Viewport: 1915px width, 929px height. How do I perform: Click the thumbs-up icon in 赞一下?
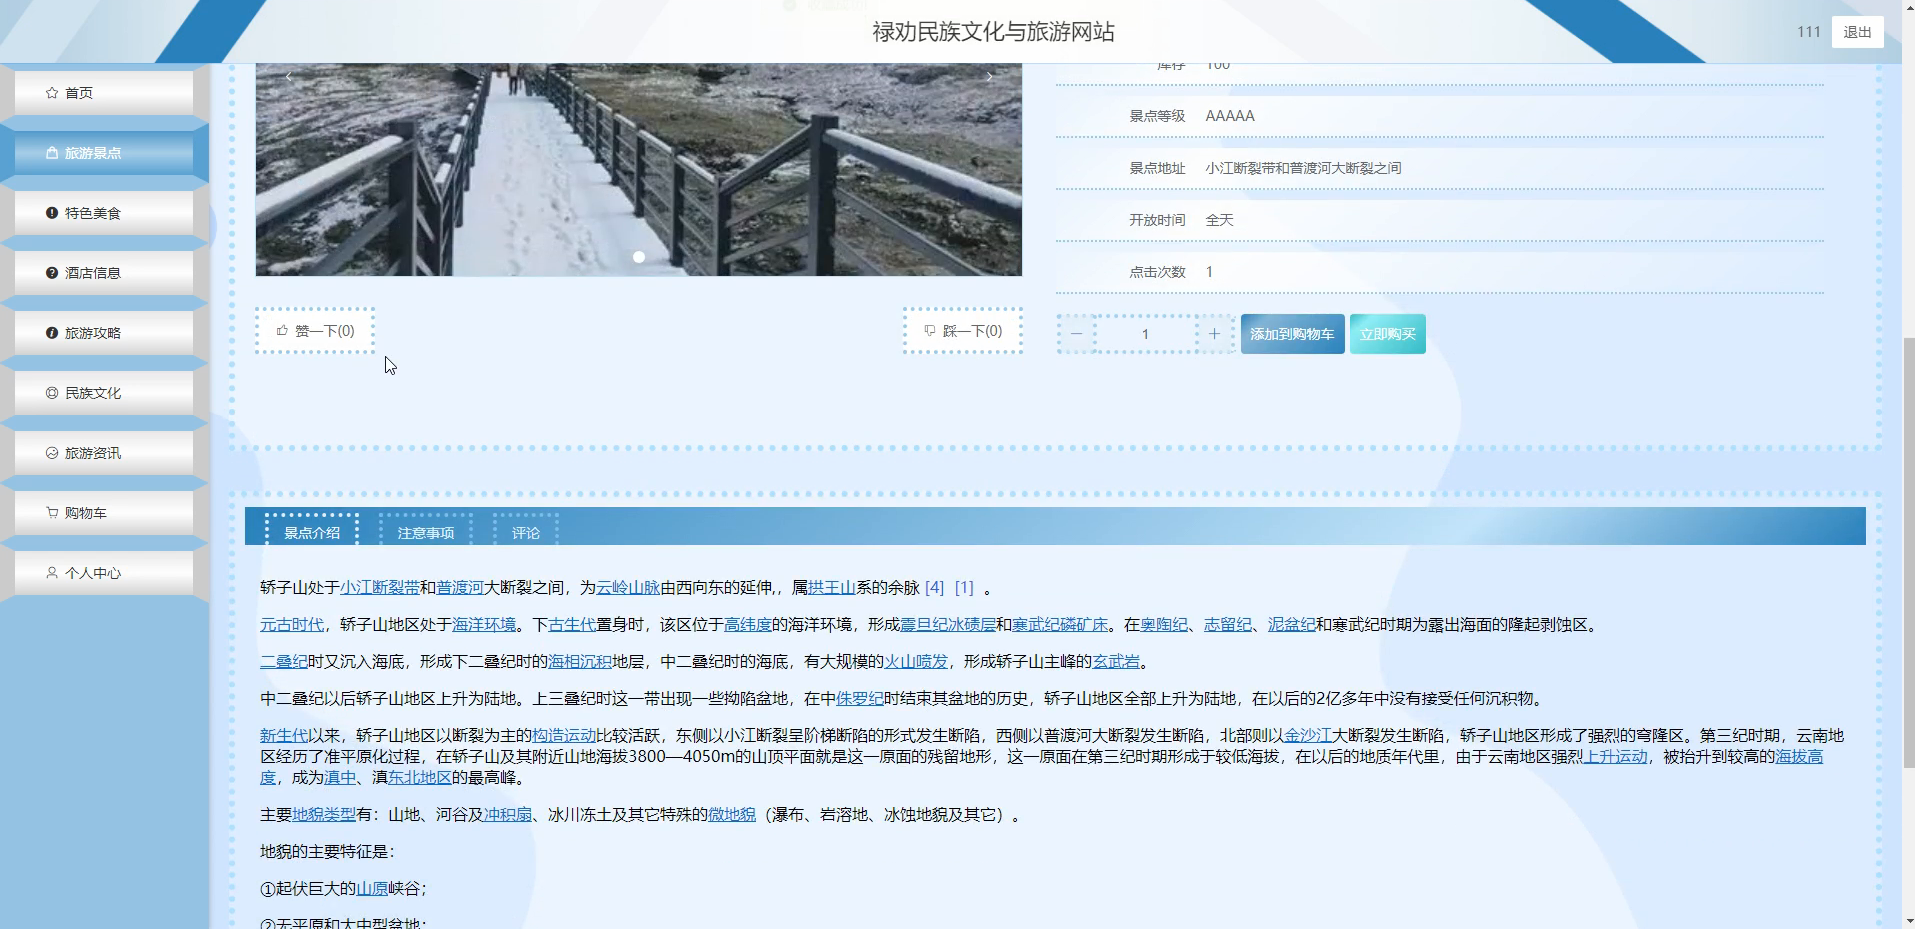point(282,330)
